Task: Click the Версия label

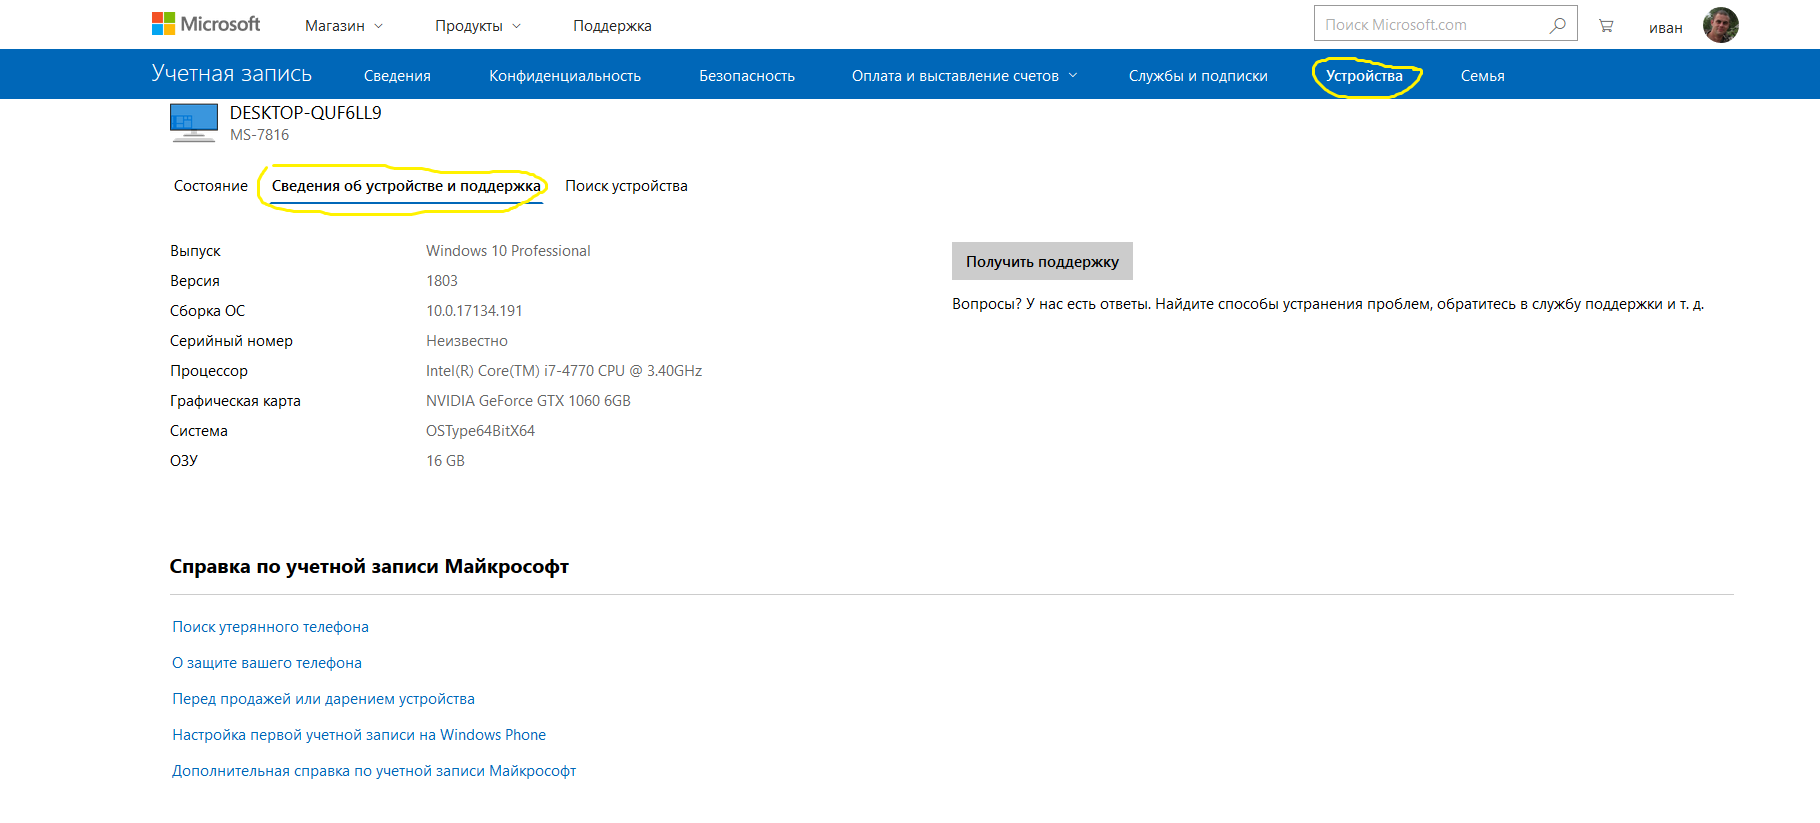Action: (195, 281)
